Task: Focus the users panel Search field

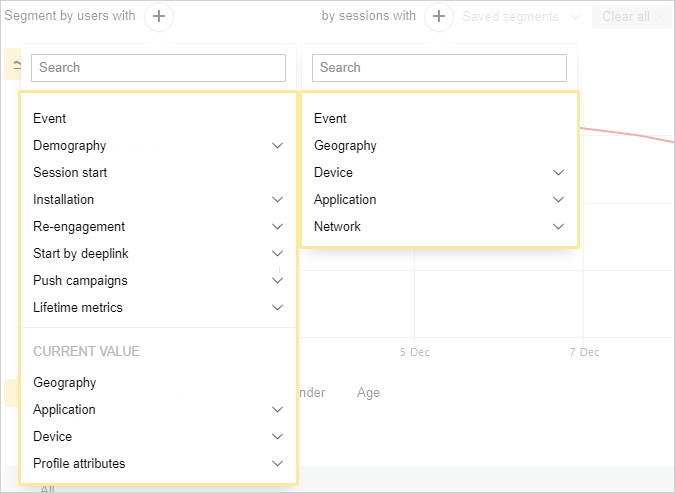Action: (x=158, y=68)
